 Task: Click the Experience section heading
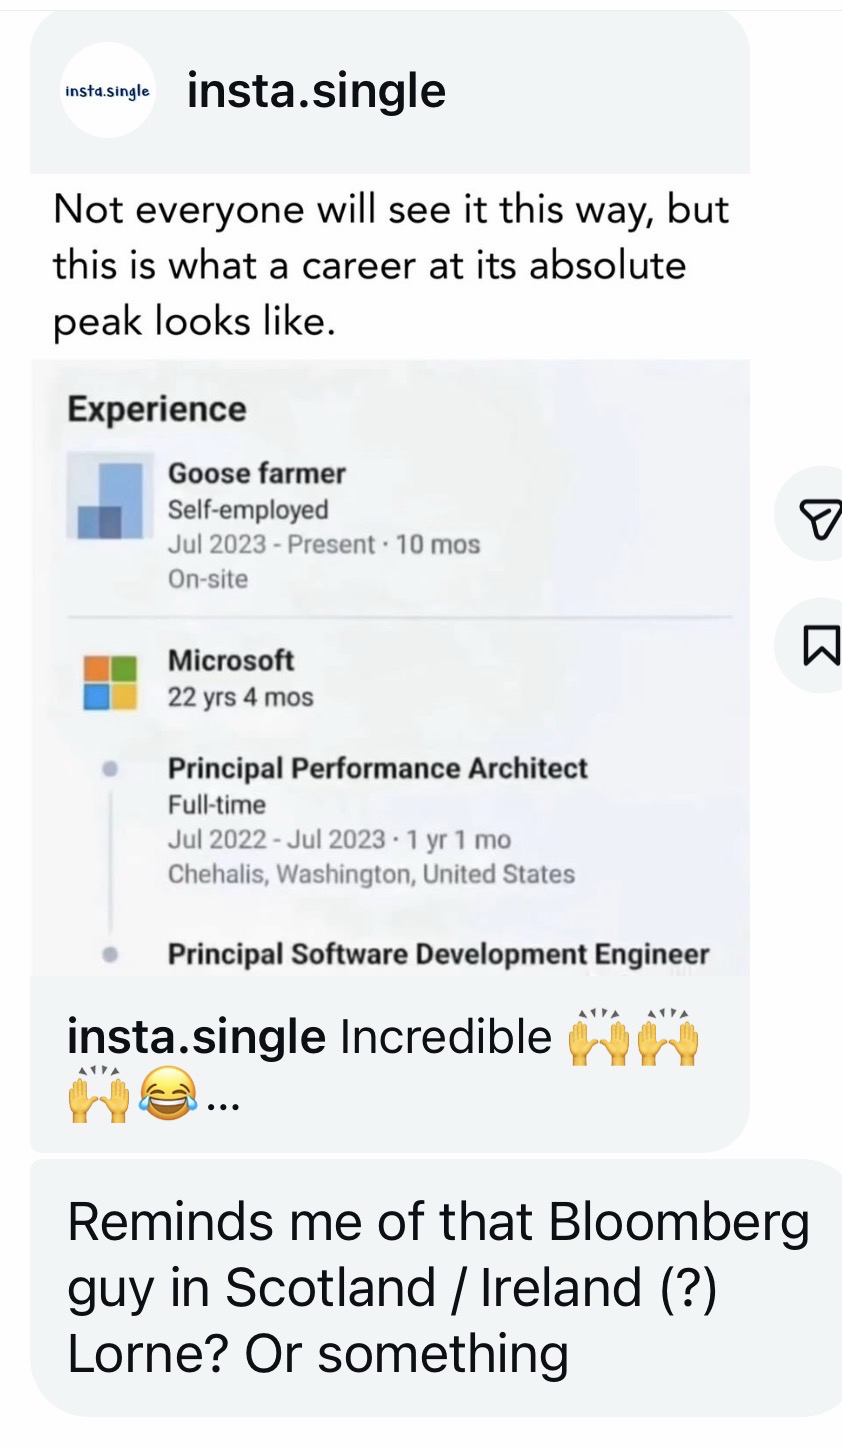(x=157, y=409)
